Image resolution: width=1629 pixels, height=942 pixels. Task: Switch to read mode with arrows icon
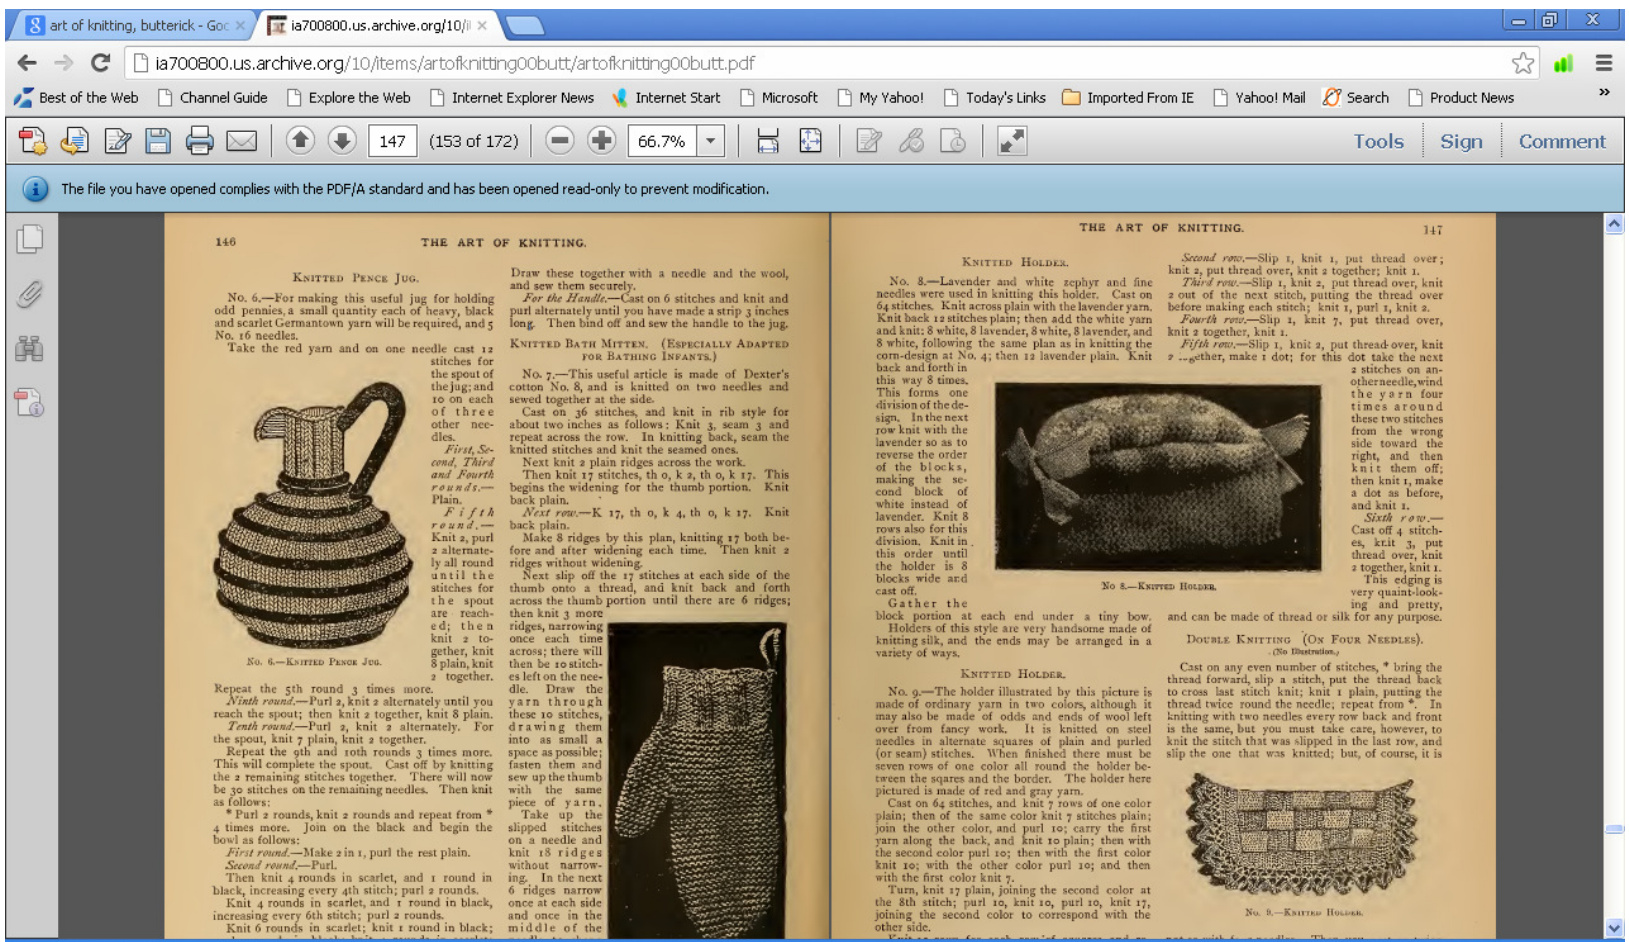tap(1012, 141)
